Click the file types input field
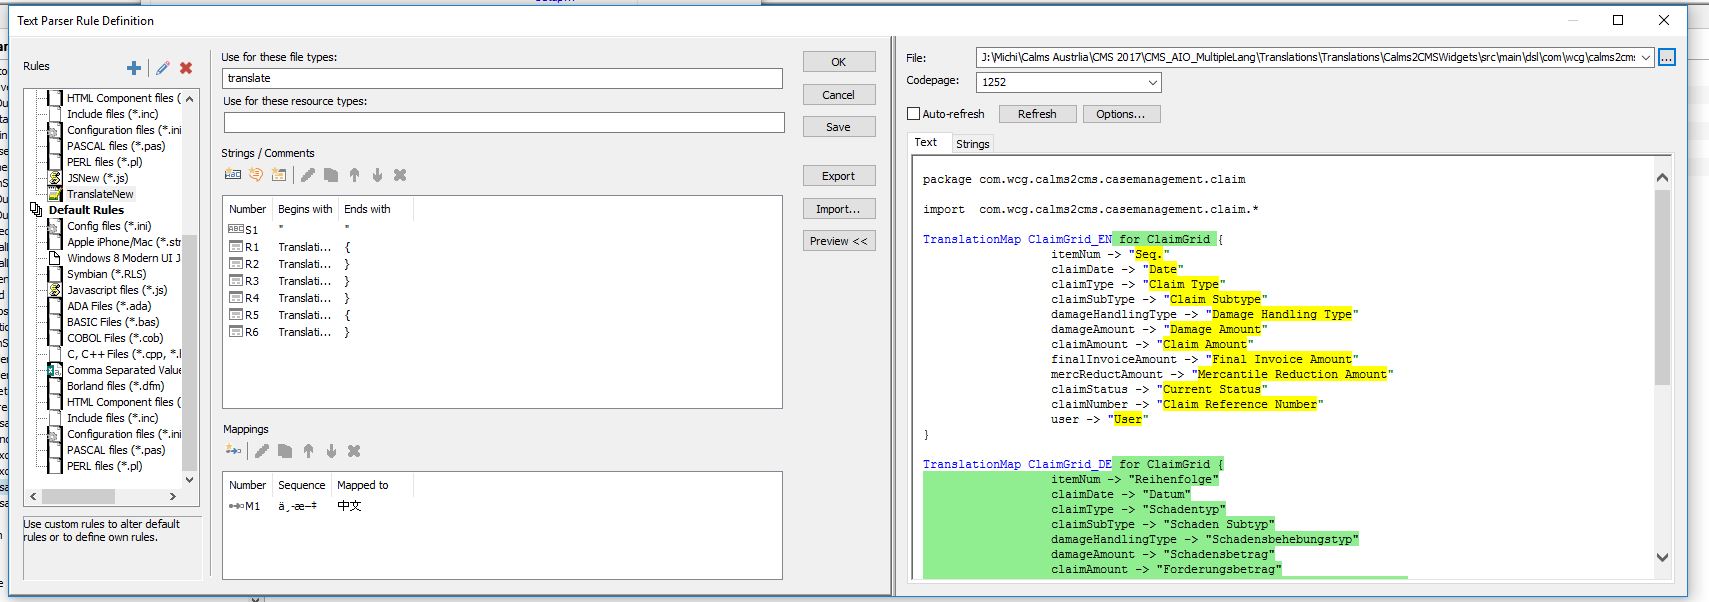The image size is (1709, 602). click(x=502, y=78)
